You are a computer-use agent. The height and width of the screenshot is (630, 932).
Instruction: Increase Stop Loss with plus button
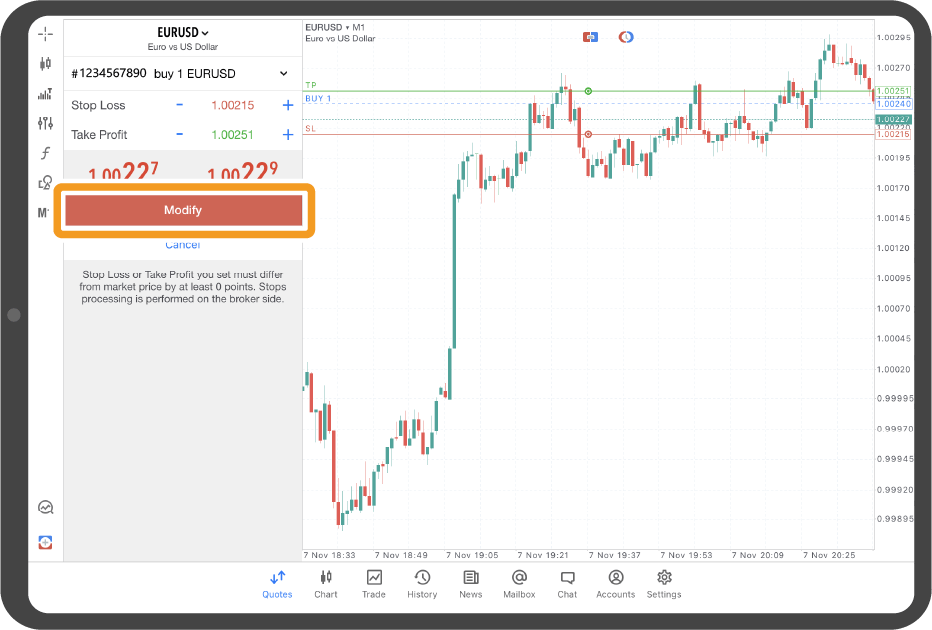point(288,105)
